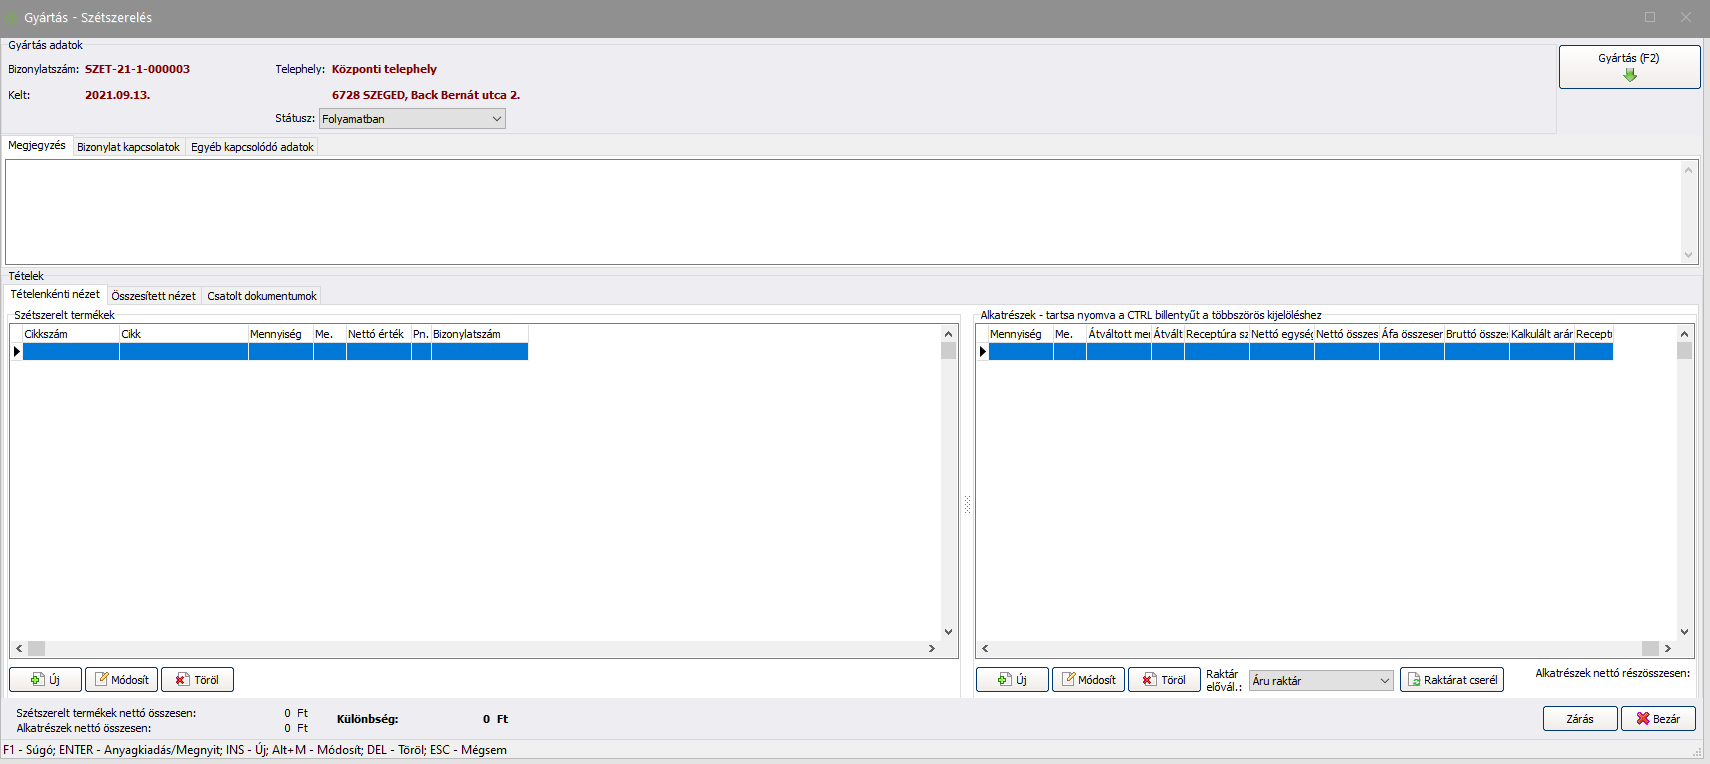This screenshot has height=764, width=1710.
Task: Click Módosít under the Alkatrészek grid
Action: (x=1088, y=680)
